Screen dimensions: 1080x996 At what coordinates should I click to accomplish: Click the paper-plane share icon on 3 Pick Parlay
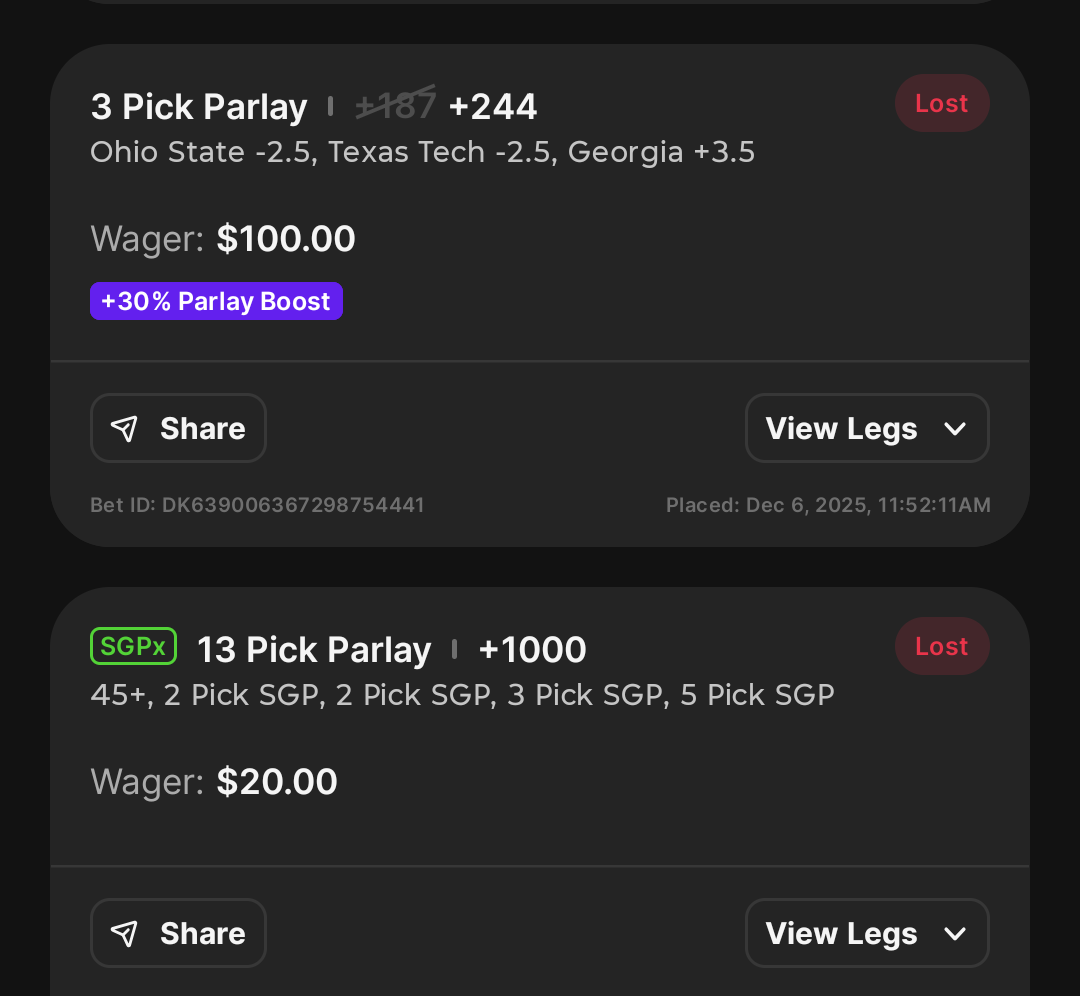pos(125,428)
